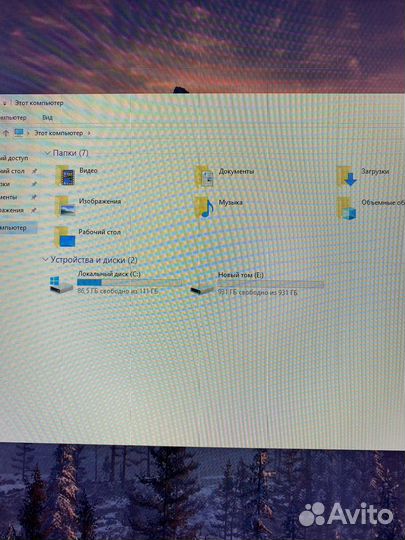Click pin icon next to sidebar Рабочий стол

pyautogui.click(x=34, y=171)
